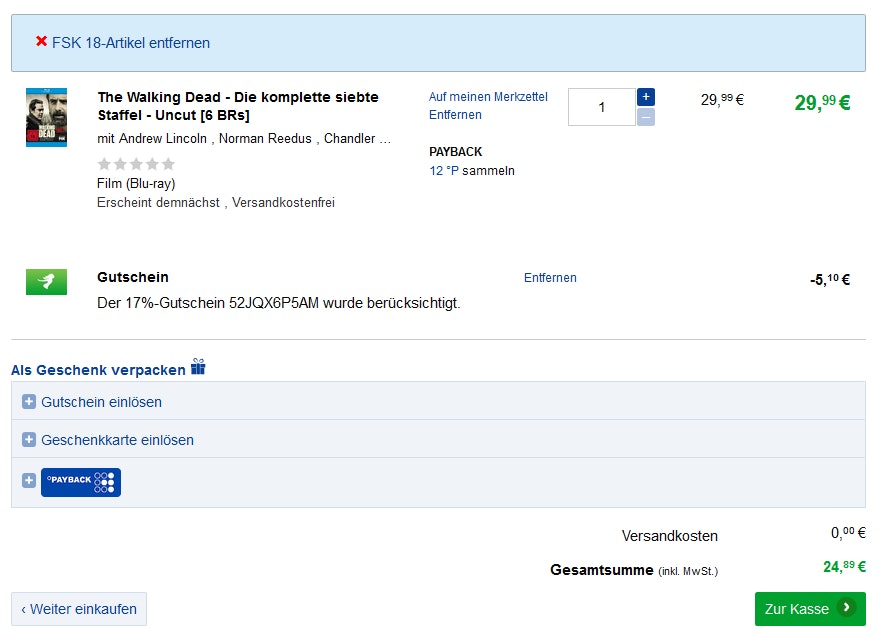Remove the applied 17% Gutschein voucher
The width and height of the screenshot is (879, 629).
pos(550,278)
